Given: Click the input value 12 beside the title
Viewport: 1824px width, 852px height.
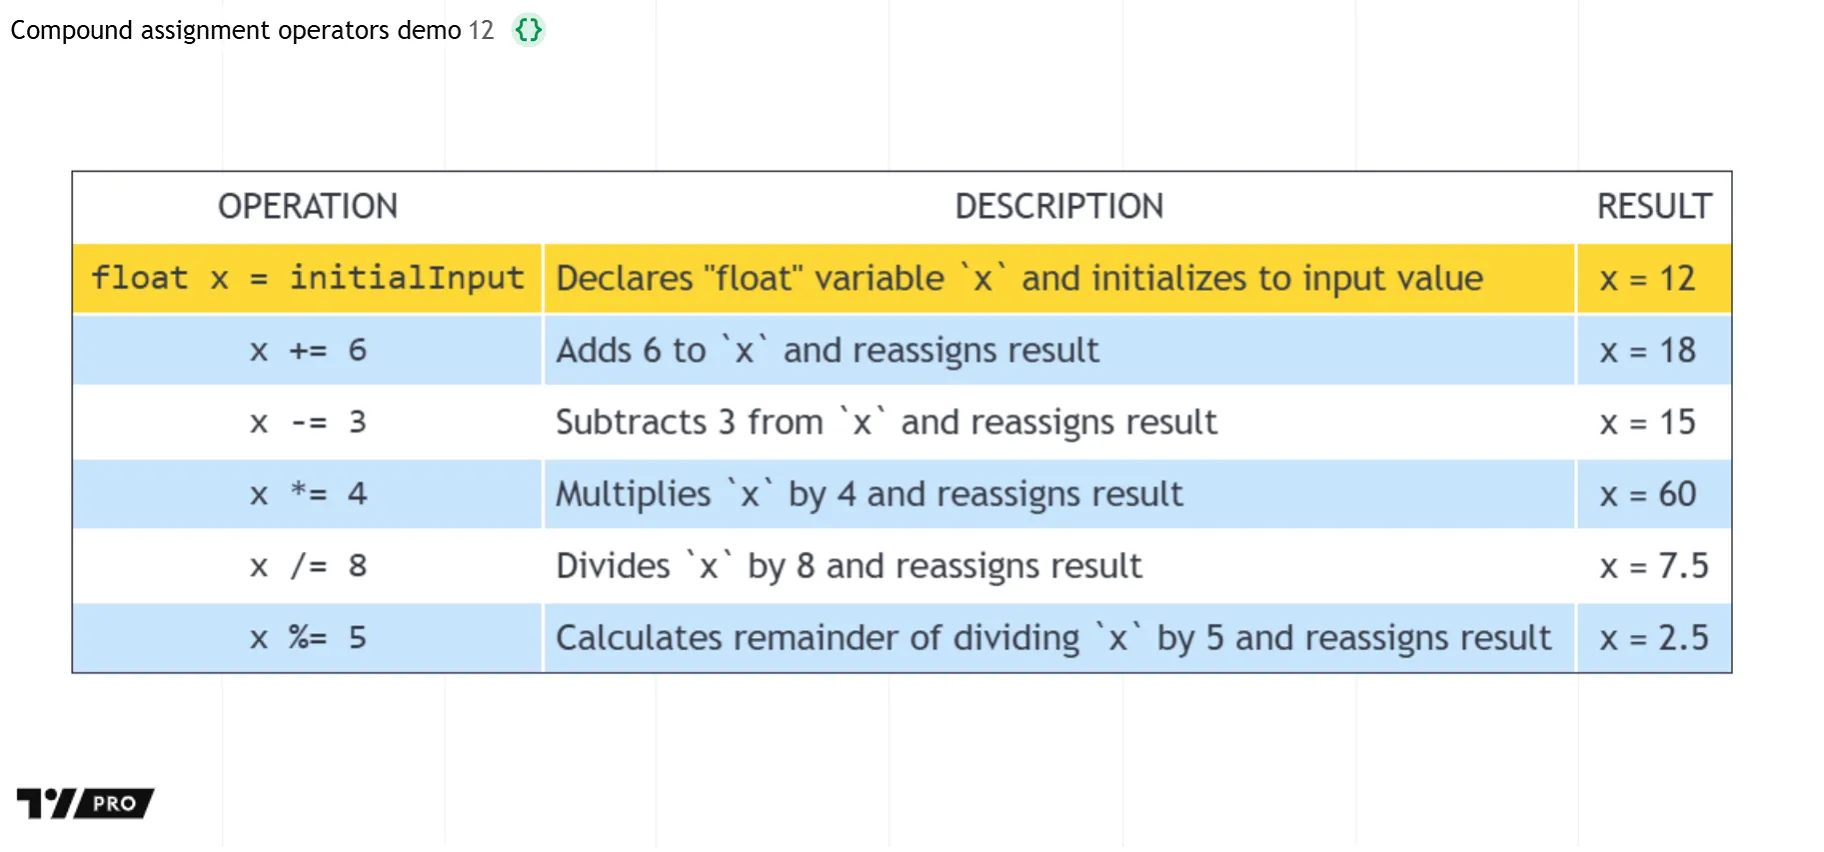Looking at the screenshot, I should (x=481, y=30).
